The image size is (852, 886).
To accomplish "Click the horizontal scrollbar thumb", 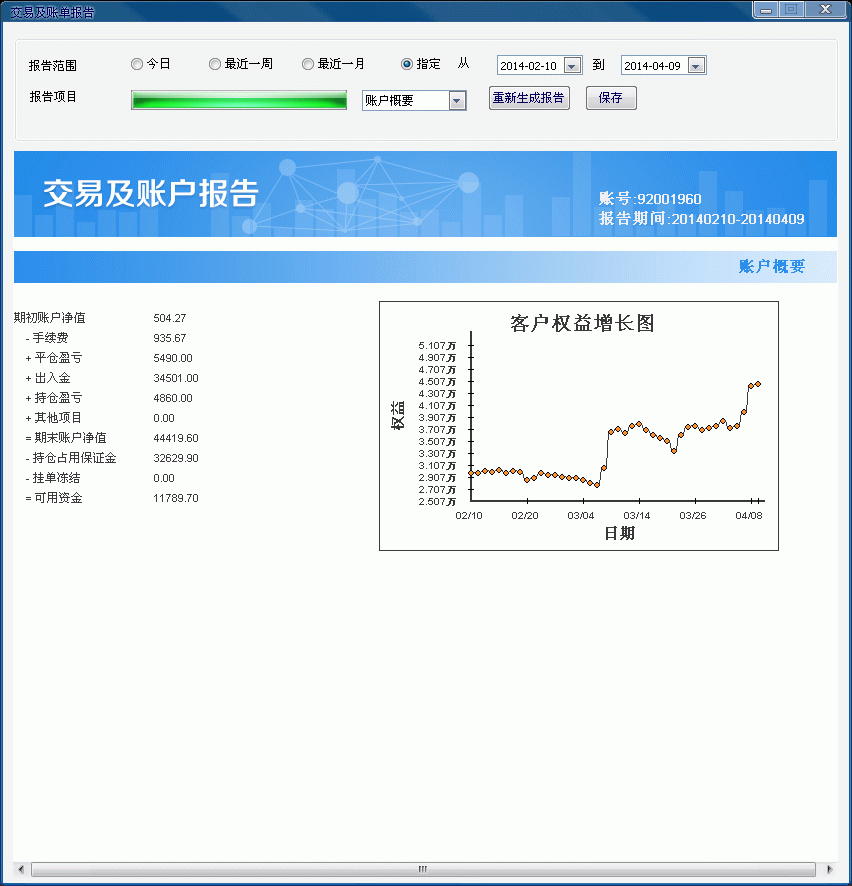I will coord(423,869).
